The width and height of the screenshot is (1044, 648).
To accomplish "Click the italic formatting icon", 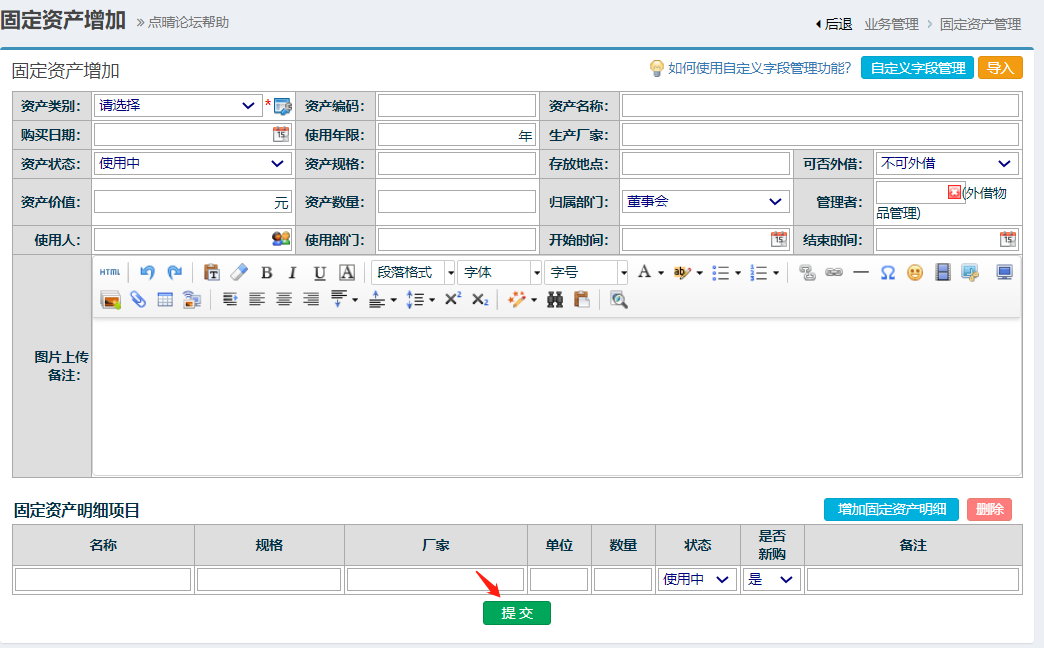I will coord(292,273).
